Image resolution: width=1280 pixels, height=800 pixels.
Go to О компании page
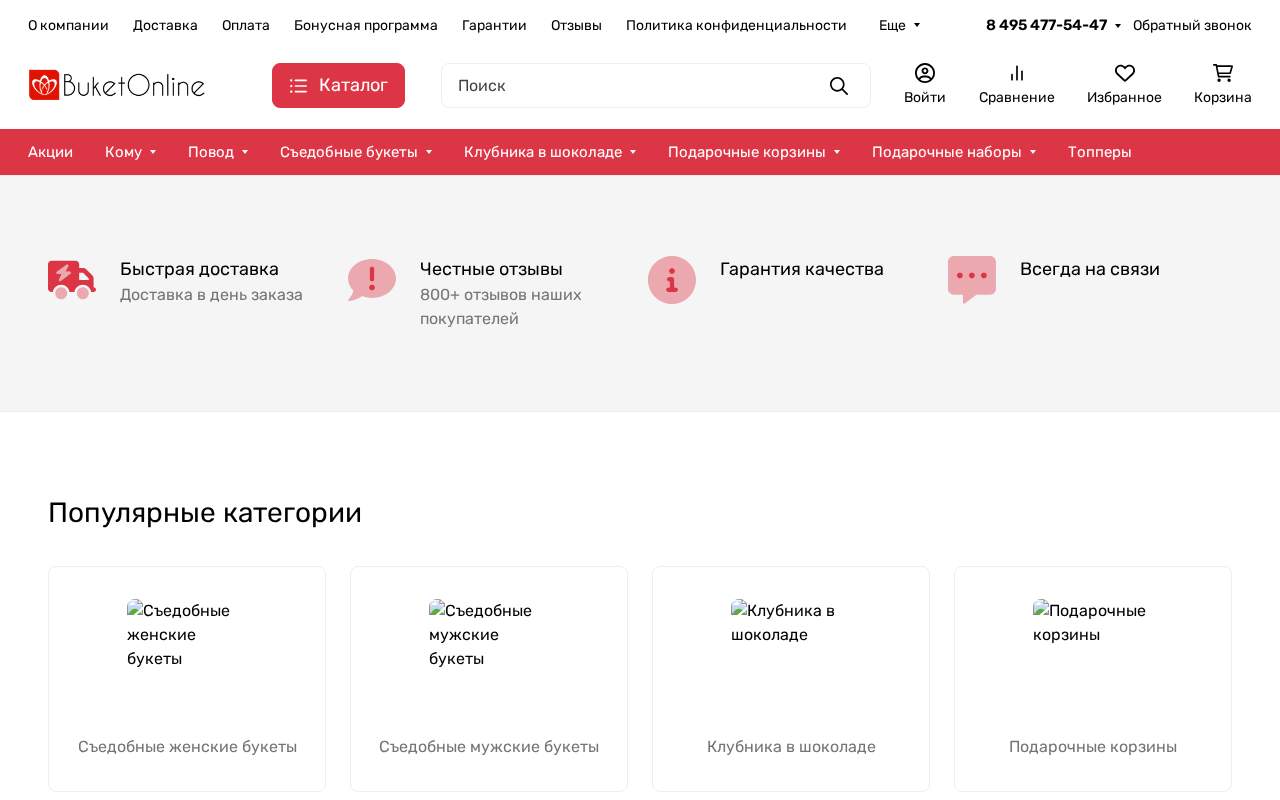68,25
